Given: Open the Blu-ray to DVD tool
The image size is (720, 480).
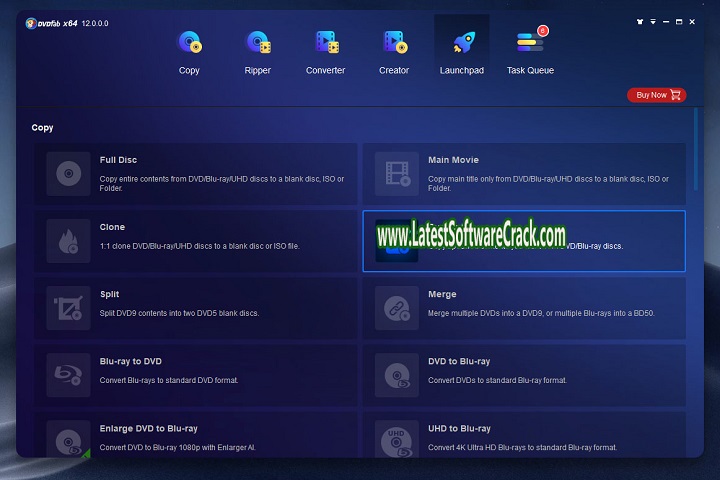Looking at the screenshot, I should click(196, 374).
